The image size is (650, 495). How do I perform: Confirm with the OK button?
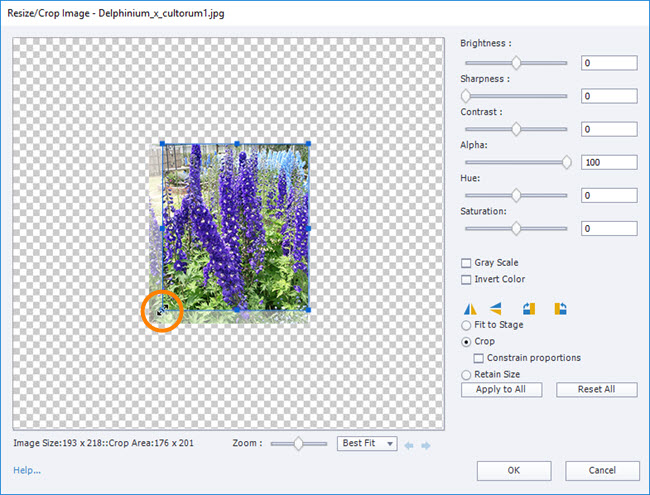[514, 471]
